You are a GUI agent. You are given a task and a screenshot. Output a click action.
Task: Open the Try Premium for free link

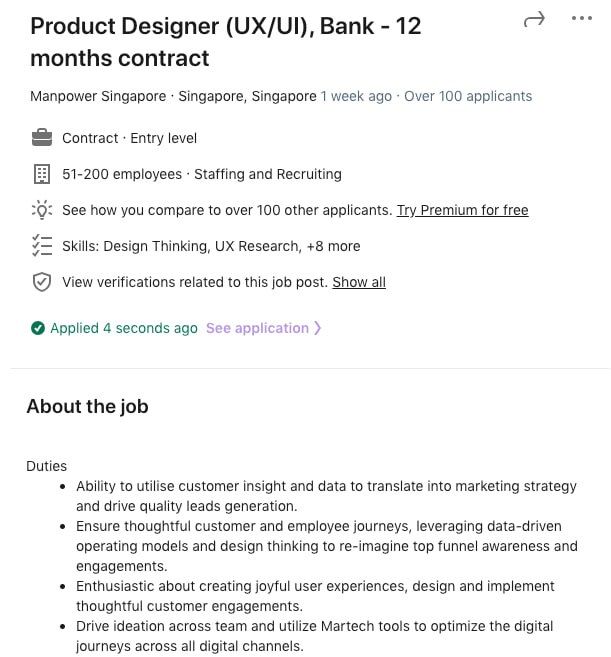point(462,210)
